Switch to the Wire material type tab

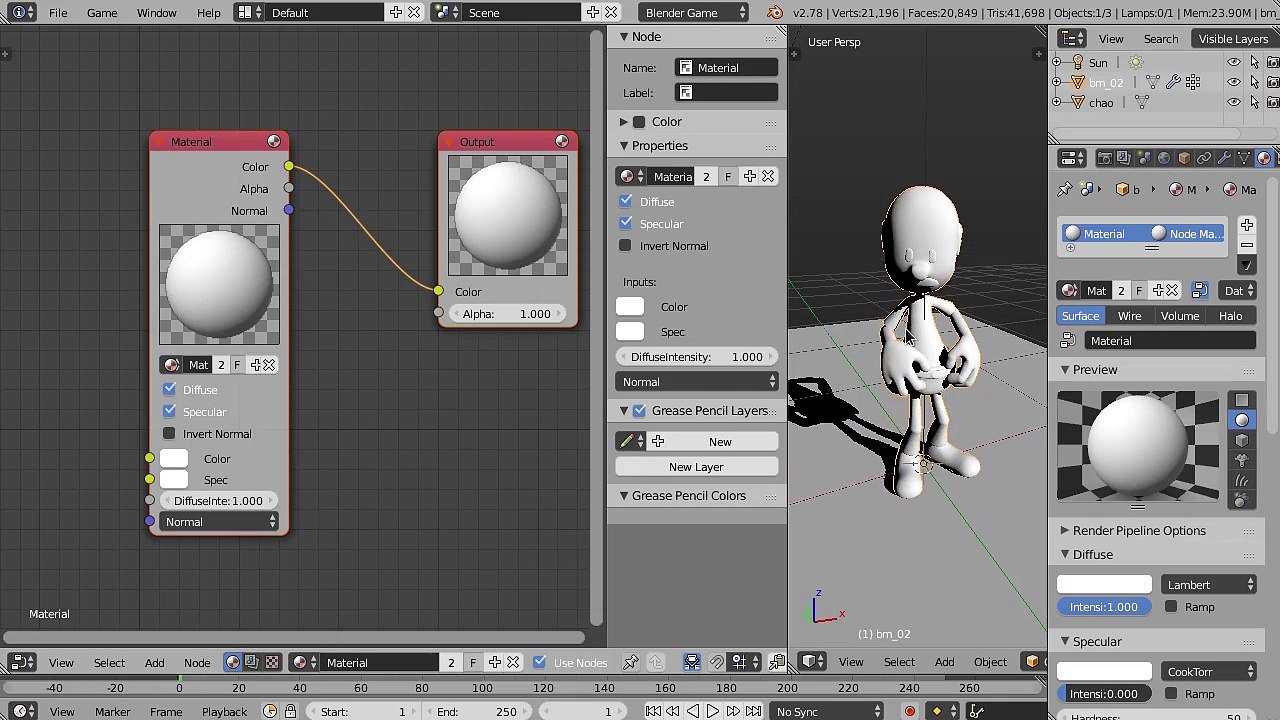1129,316
